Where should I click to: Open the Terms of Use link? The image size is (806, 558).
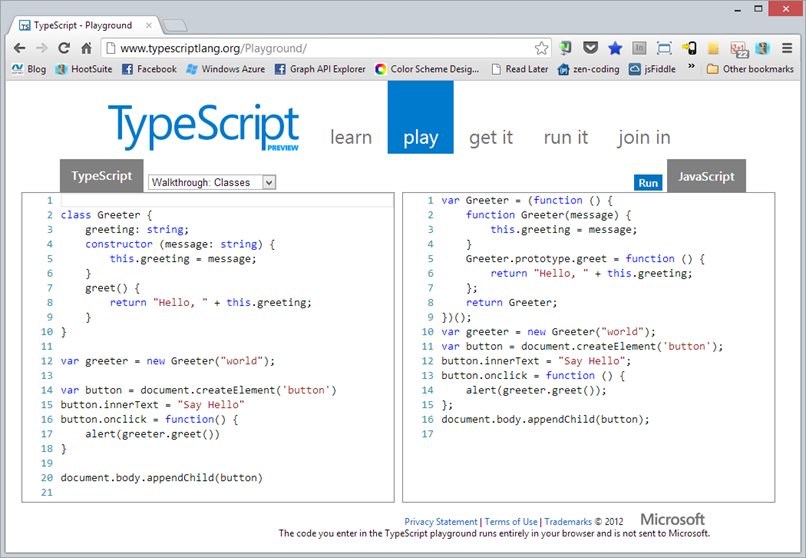(511, 522)
